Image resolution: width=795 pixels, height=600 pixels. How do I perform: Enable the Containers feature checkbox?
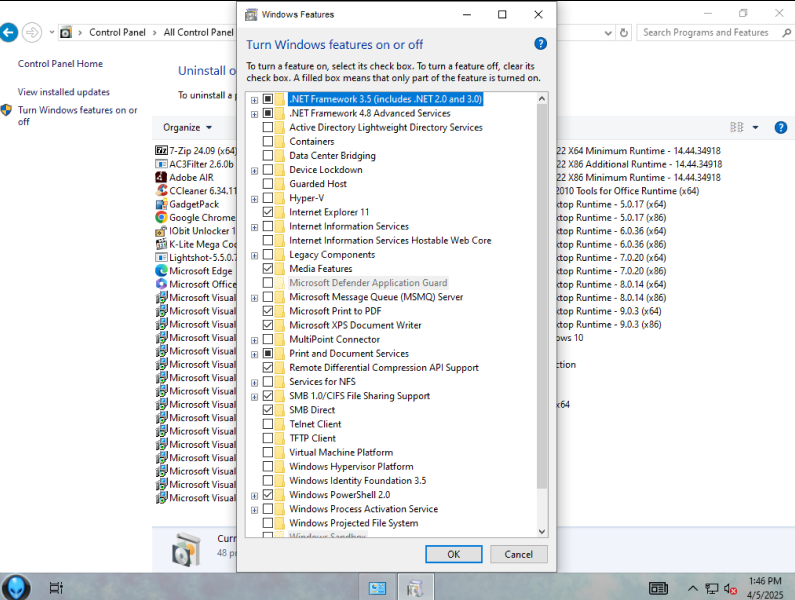pos(268,141)
